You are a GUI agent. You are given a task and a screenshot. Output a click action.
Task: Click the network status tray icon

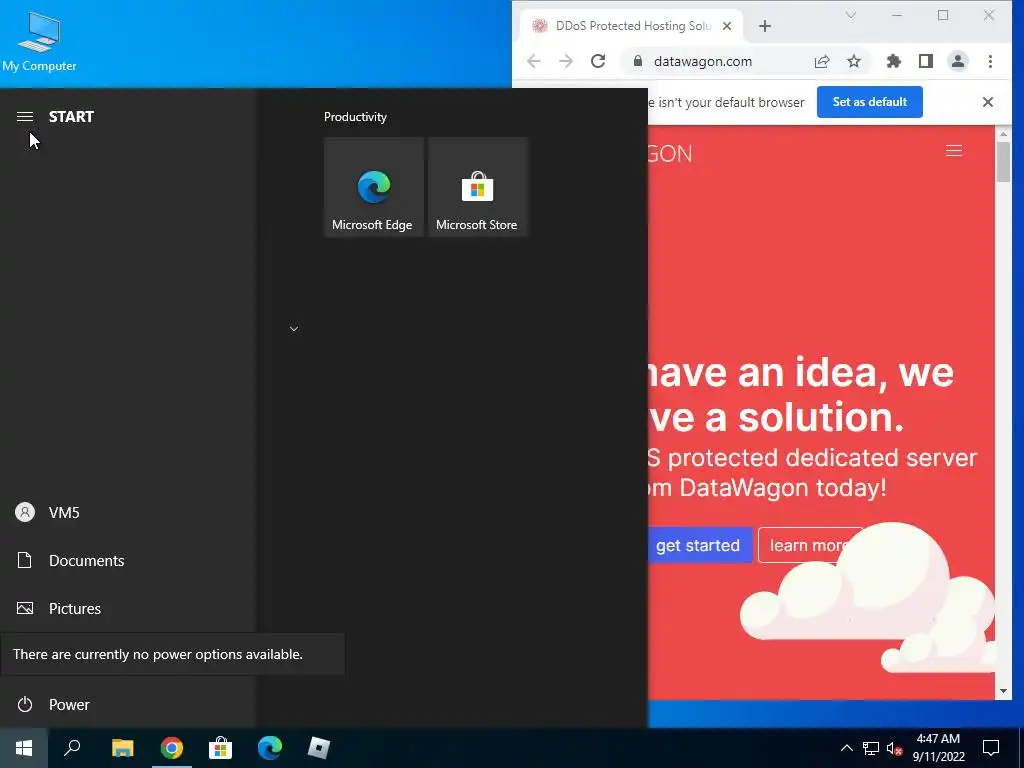[x=871, y=748]
